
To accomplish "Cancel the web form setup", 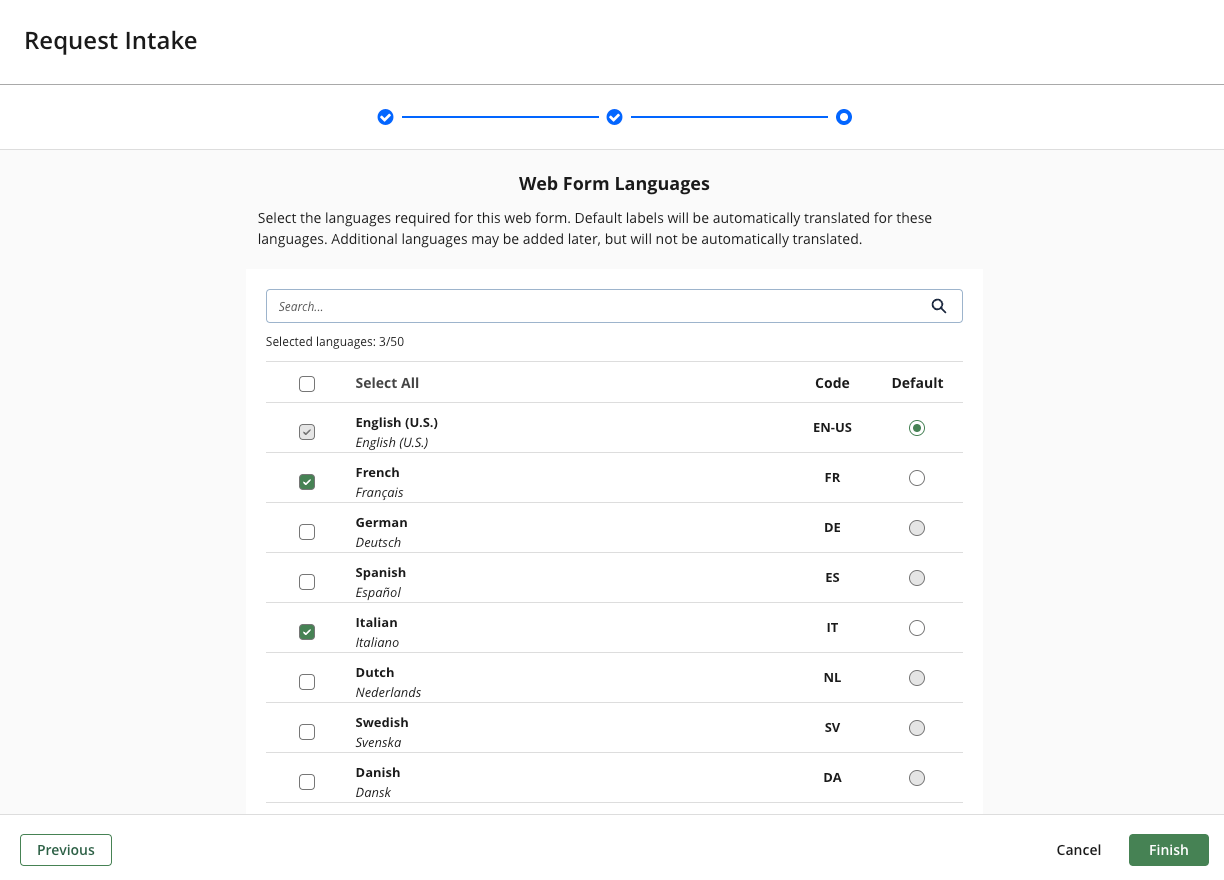I will coord(1078,849).
